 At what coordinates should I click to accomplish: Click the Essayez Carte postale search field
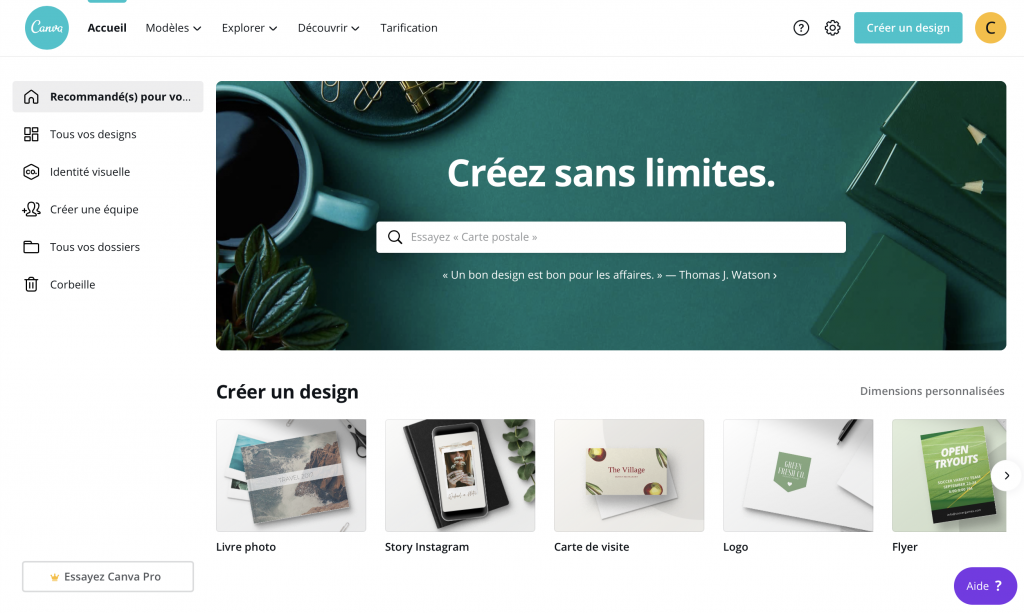tap(611, 237)
